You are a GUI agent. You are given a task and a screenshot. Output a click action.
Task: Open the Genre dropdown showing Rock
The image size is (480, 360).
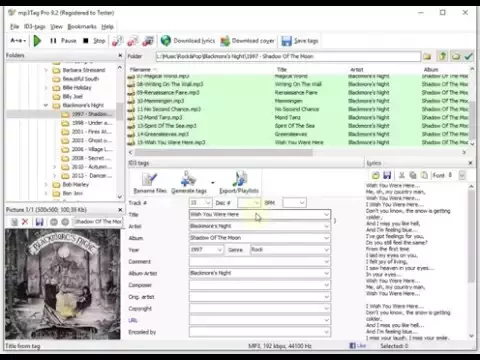pos(326,250)
